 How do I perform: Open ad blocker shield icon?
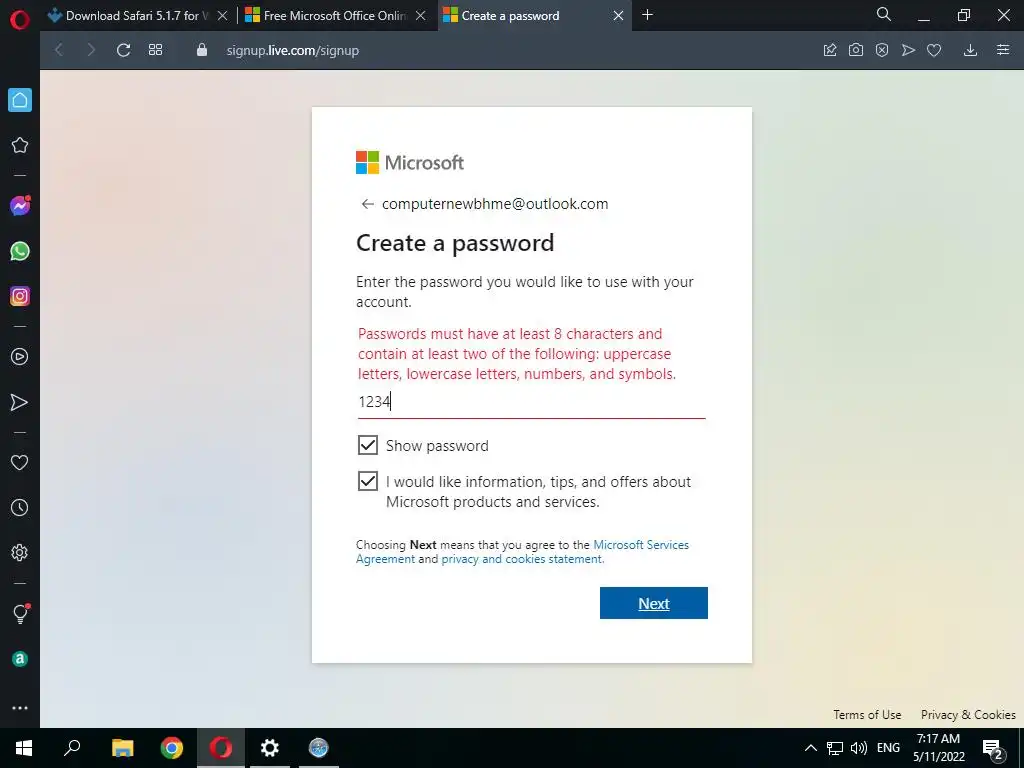[x=882, y=50]
